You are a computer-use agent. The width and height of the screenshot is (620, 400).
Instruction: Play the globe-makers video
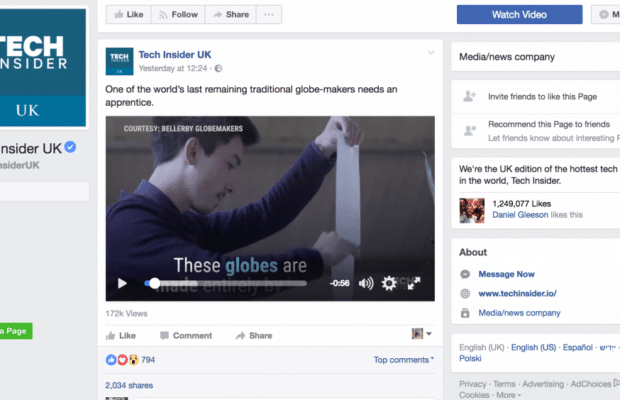click(122, 283)
